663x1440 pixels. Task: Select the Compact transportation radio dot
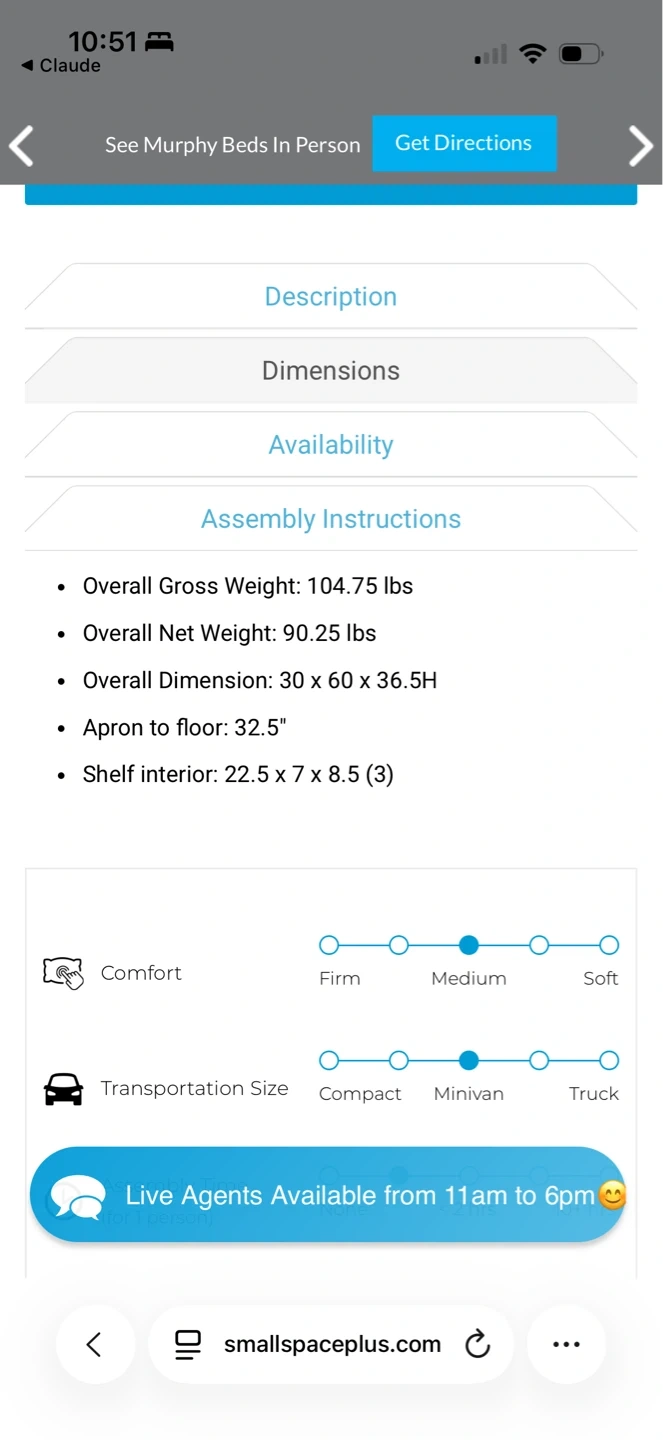[x=329, y=1060]
